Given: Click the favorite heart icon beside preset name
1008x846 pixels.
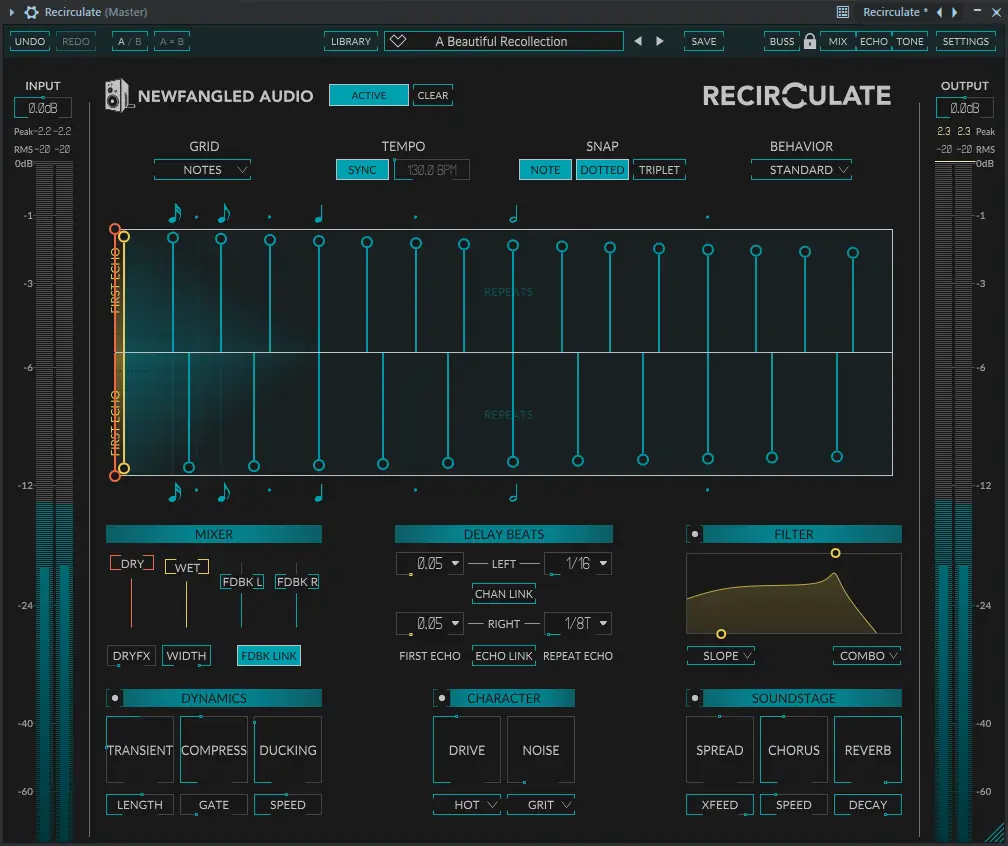Looking at the screenshot, I should click(x=398, y=41).
